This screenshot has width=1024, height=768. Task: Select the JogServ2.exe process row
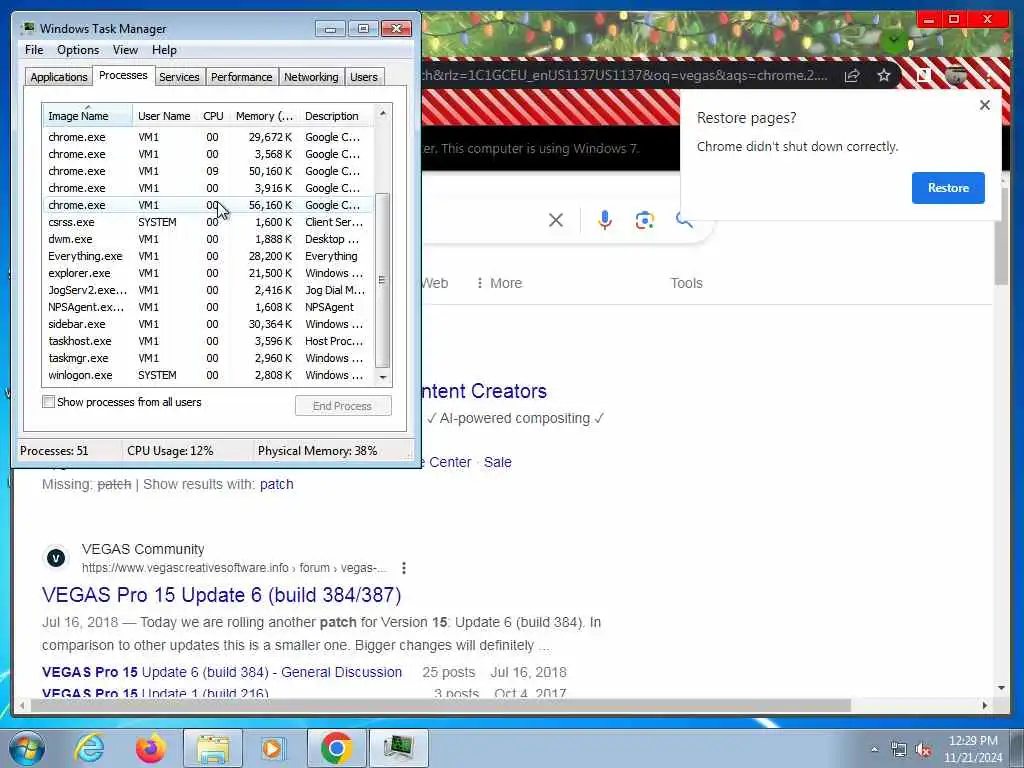pyautogui.click(x=208, y=290)
